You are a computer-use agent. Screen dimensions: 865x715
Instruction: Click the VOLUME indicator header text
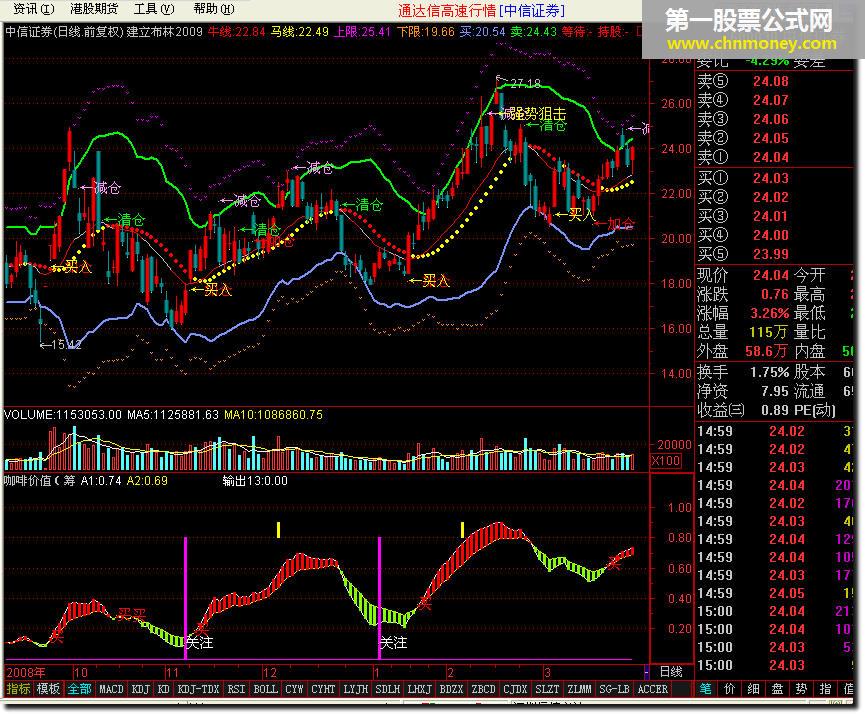62,414
